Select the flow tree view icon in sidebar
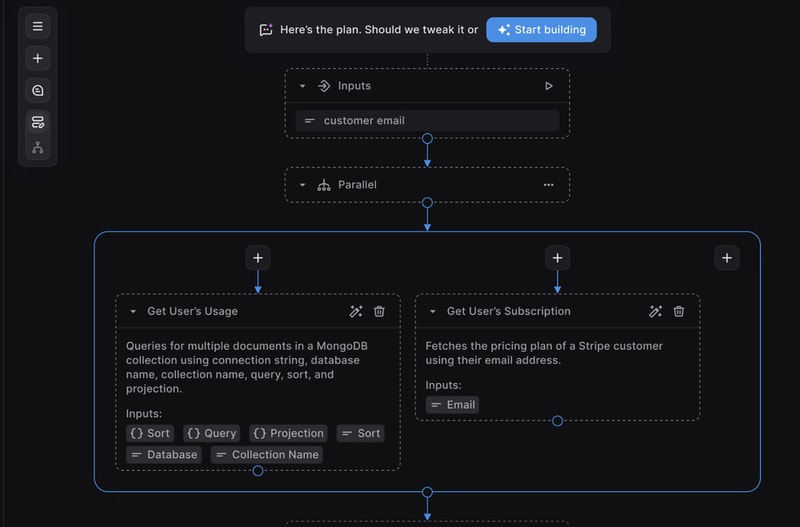This screenshot has width=800, height=527. (x=38, y=147)
